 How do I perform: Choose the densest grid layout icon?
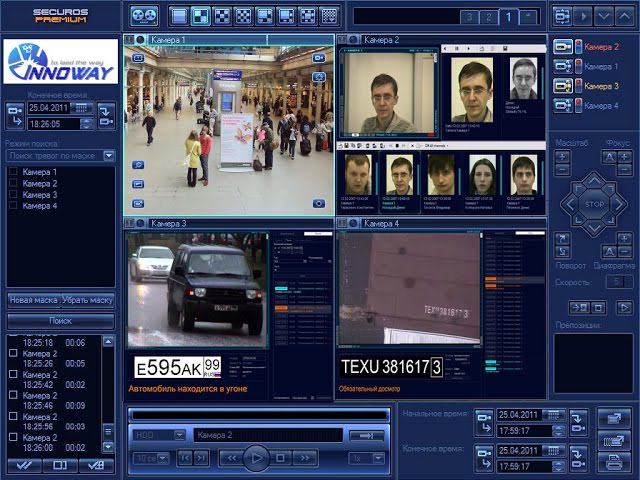click(329, 16)
